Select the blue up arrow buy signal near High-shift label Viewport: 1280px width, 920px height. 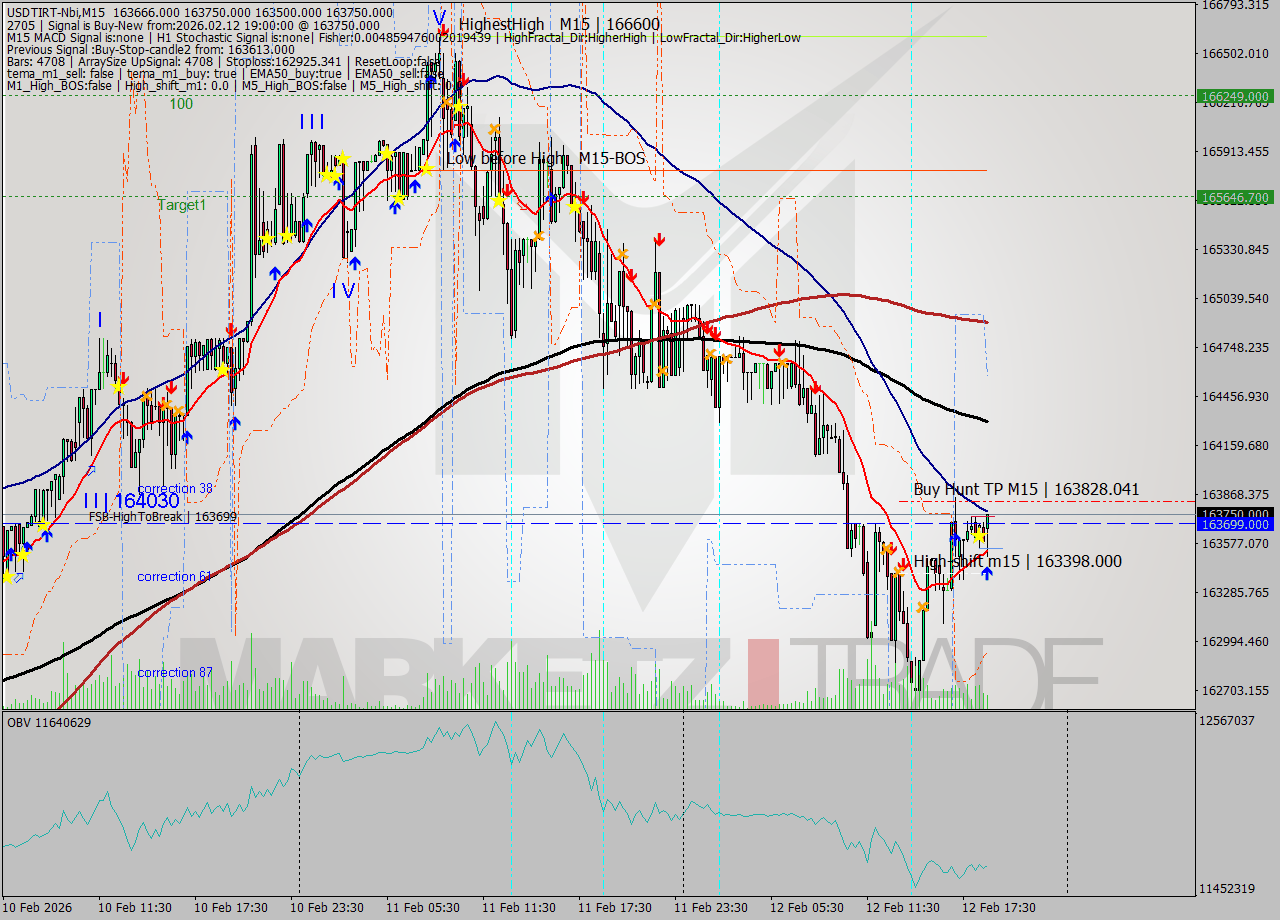(986, 574)
